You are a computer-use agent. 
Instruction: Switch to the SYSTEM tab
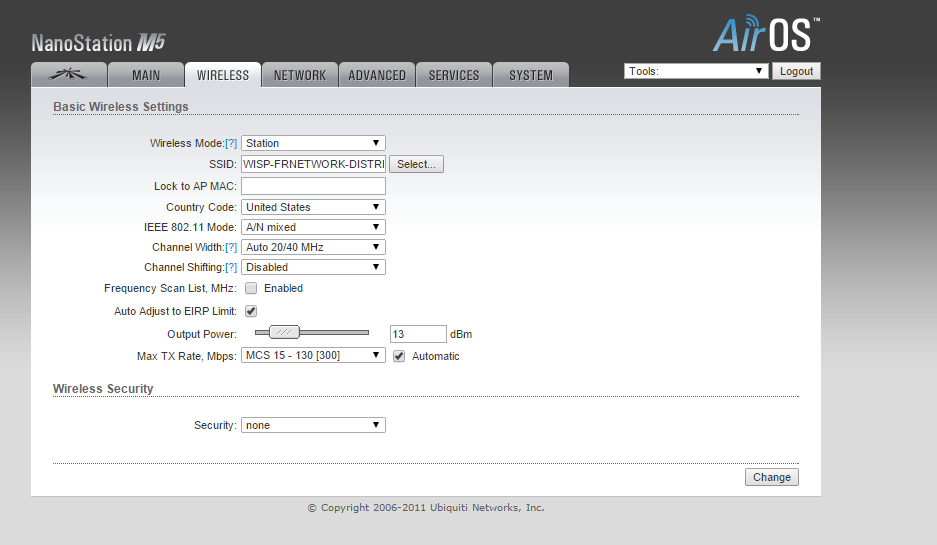(531, 75)
